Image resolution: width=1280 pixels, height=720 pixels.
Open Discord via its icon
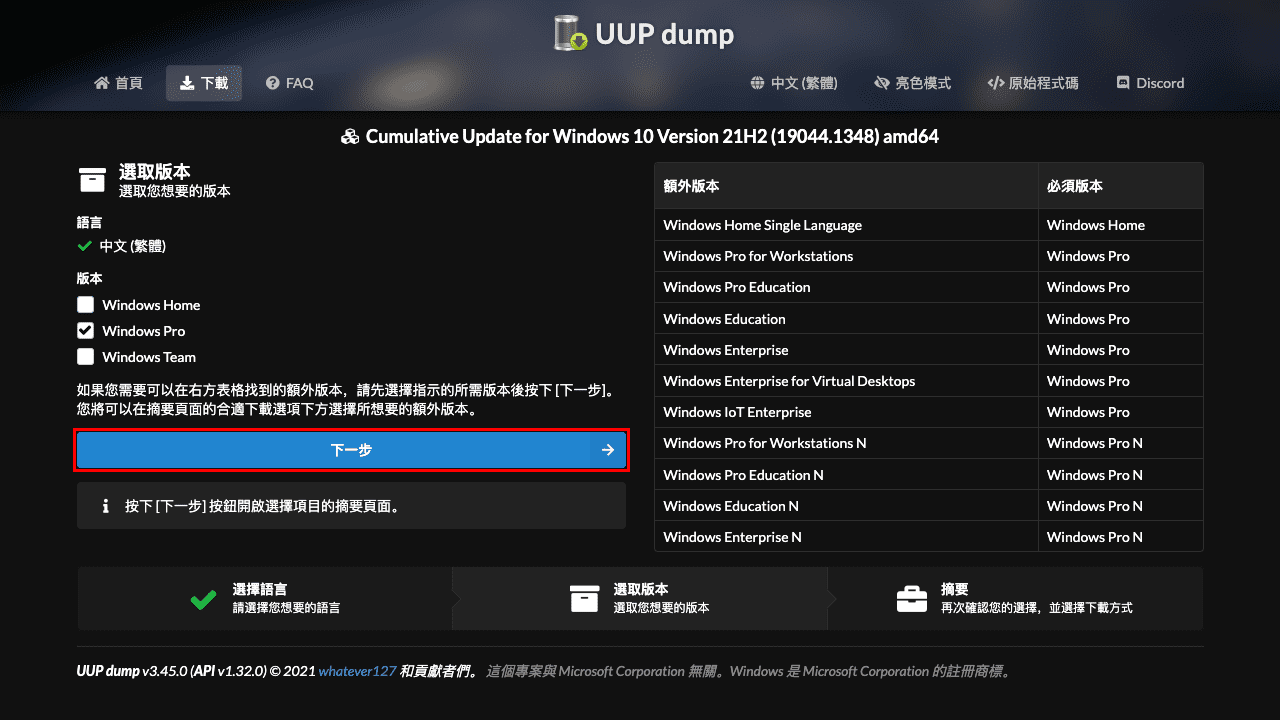point(1121,83)
